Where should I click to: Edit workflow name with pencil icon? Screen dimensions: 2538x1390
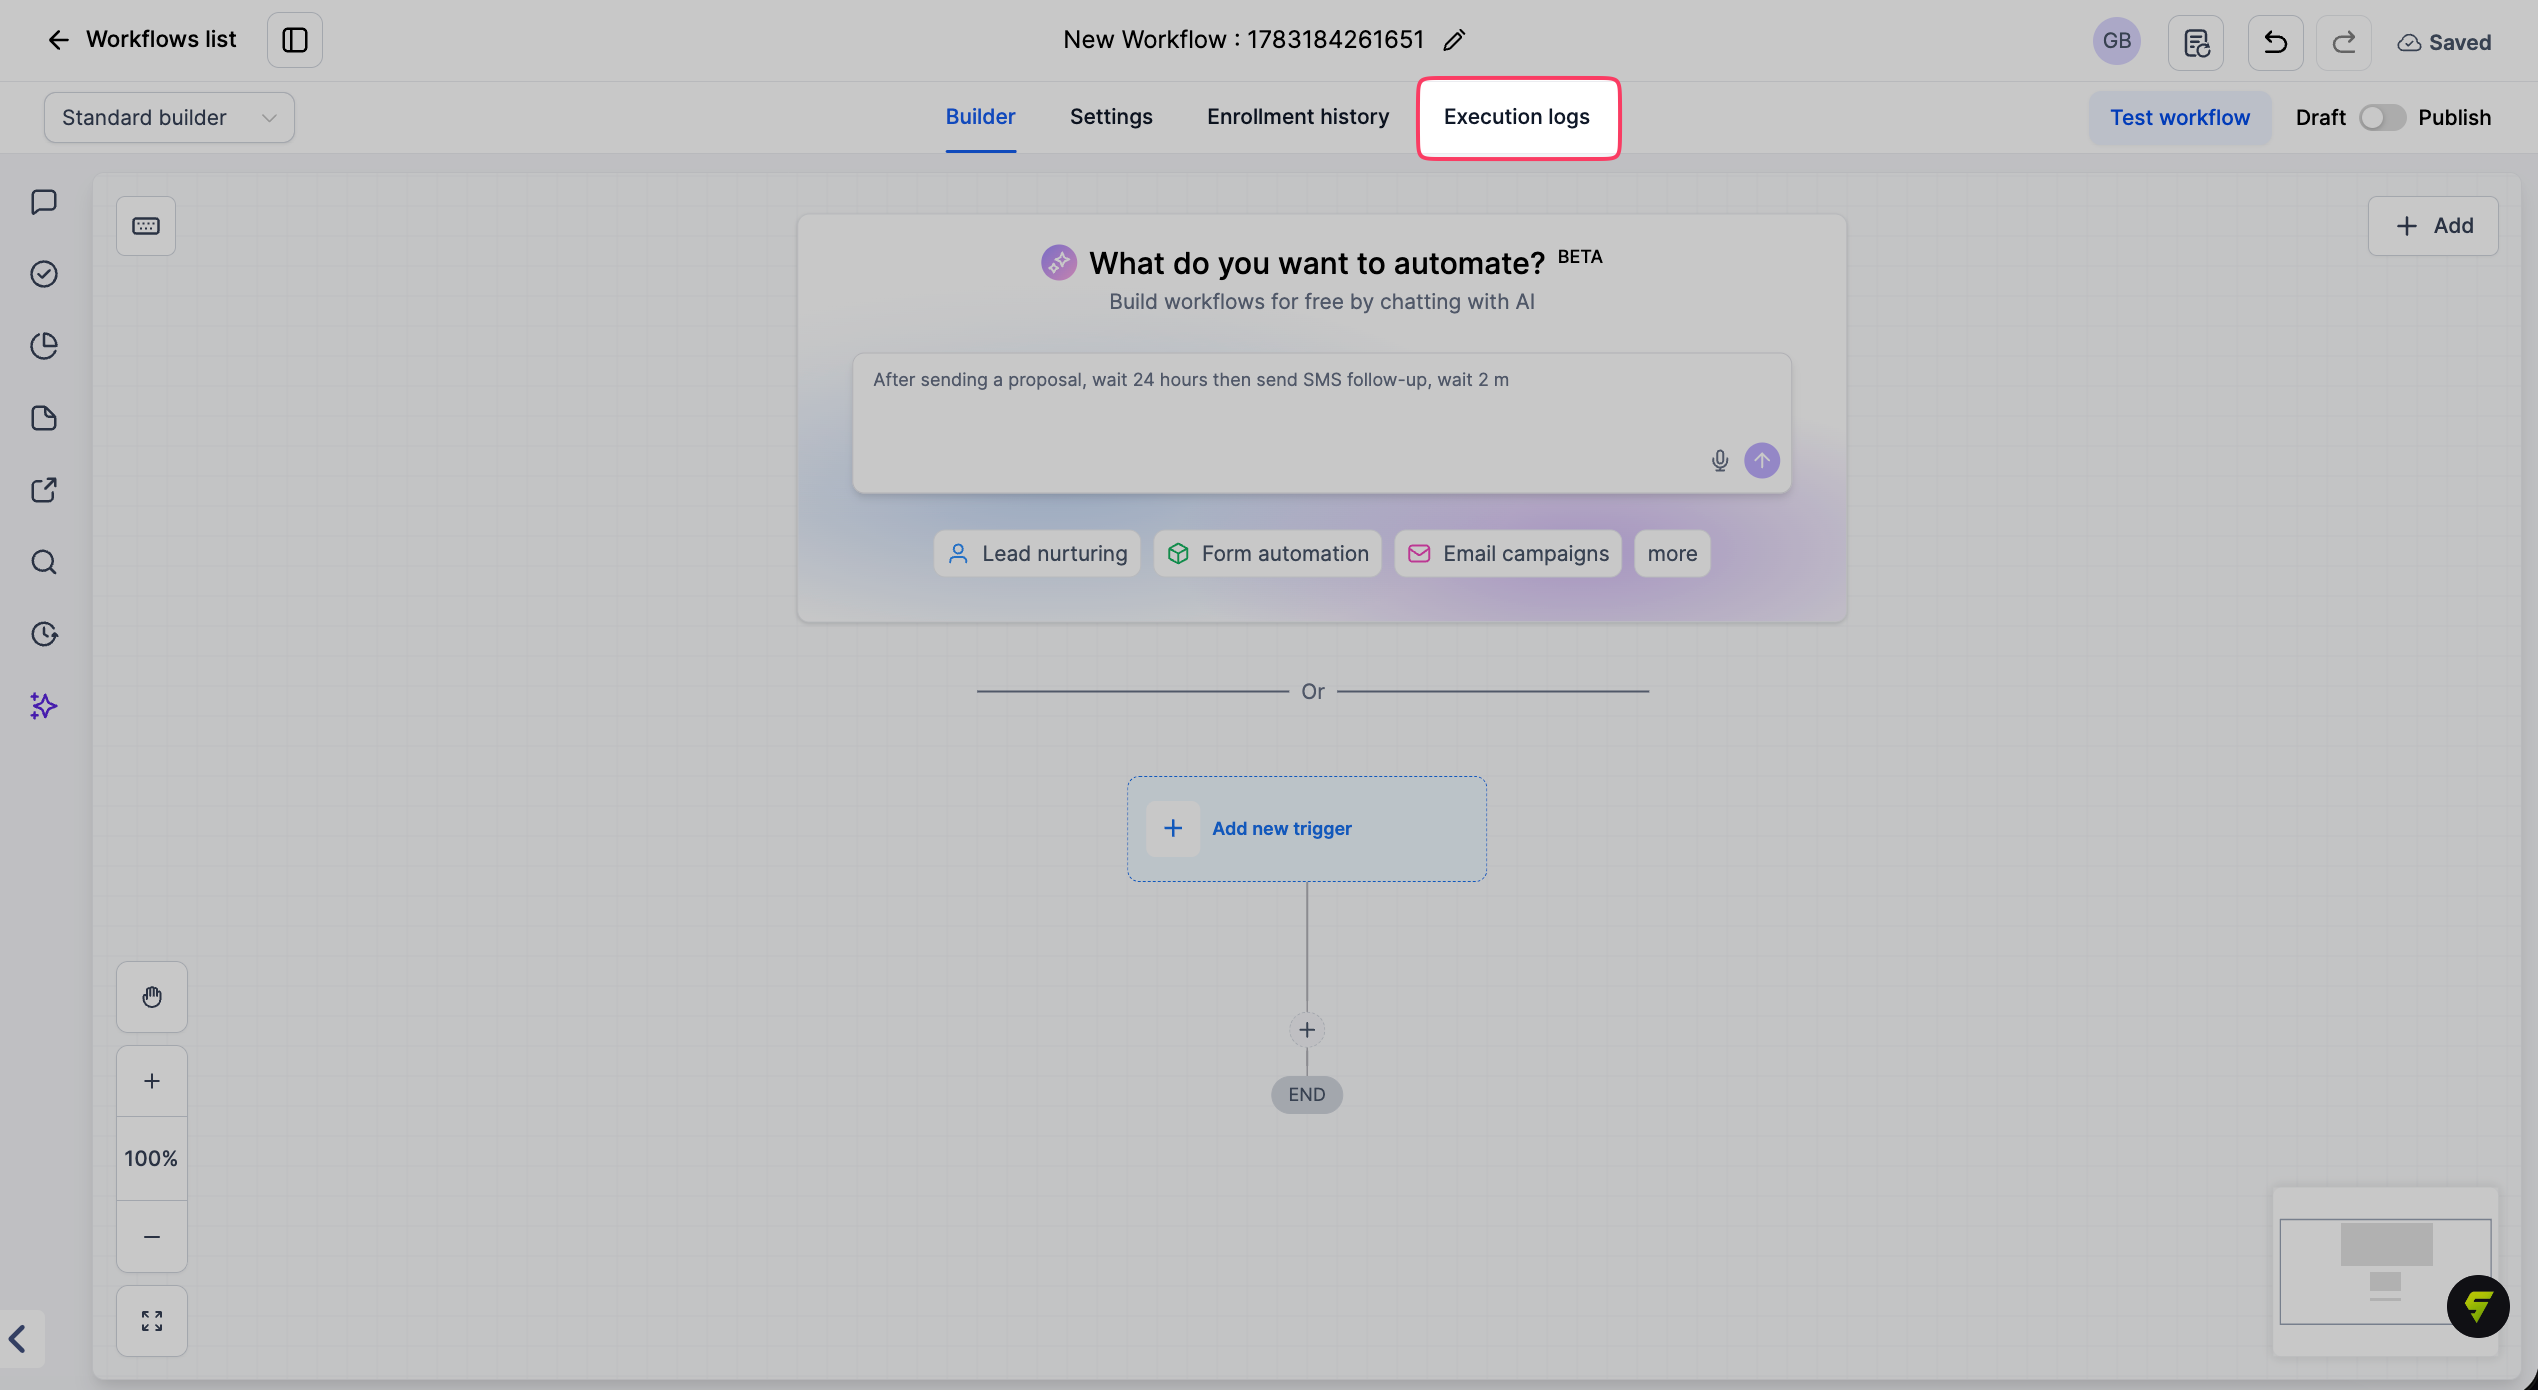pyautogui.click(x=1454, y=40)
